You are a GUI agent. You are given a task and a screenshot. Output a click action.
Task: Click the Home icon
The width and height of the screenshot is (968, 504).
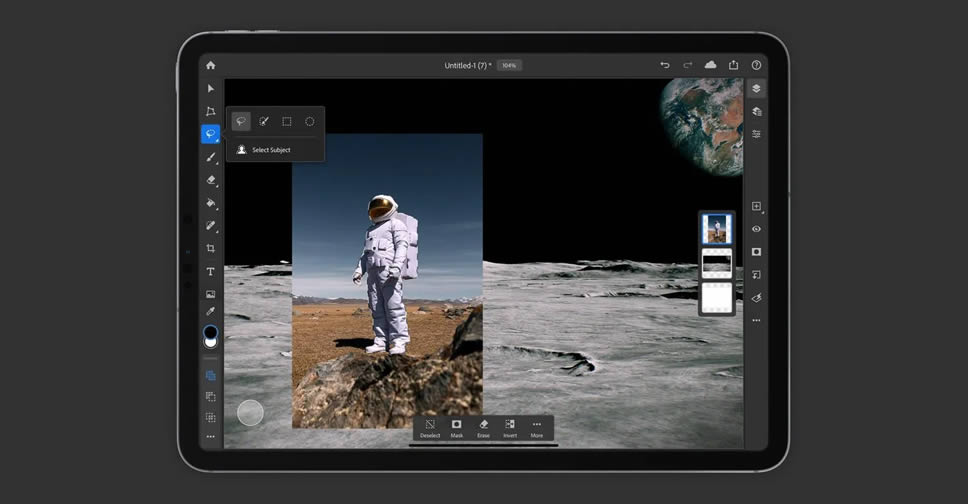[x=211, y=65]
